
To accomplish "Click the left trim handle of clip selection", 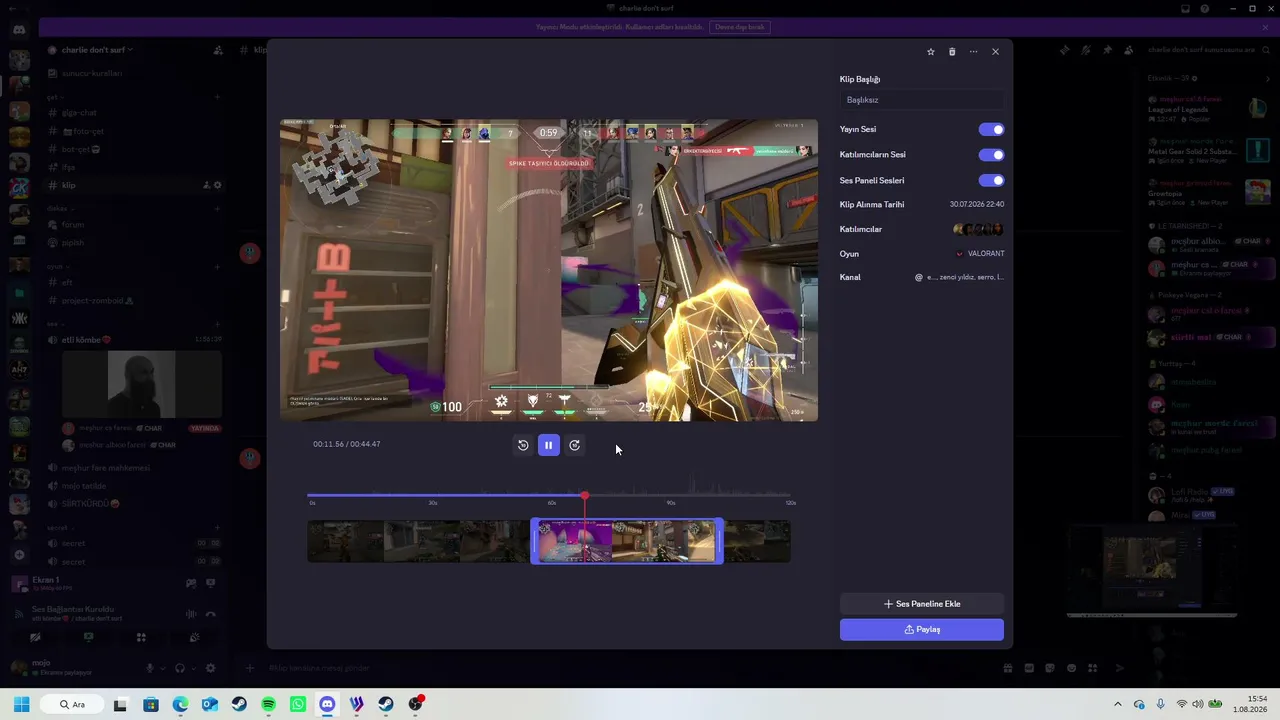I will (534, 541).
